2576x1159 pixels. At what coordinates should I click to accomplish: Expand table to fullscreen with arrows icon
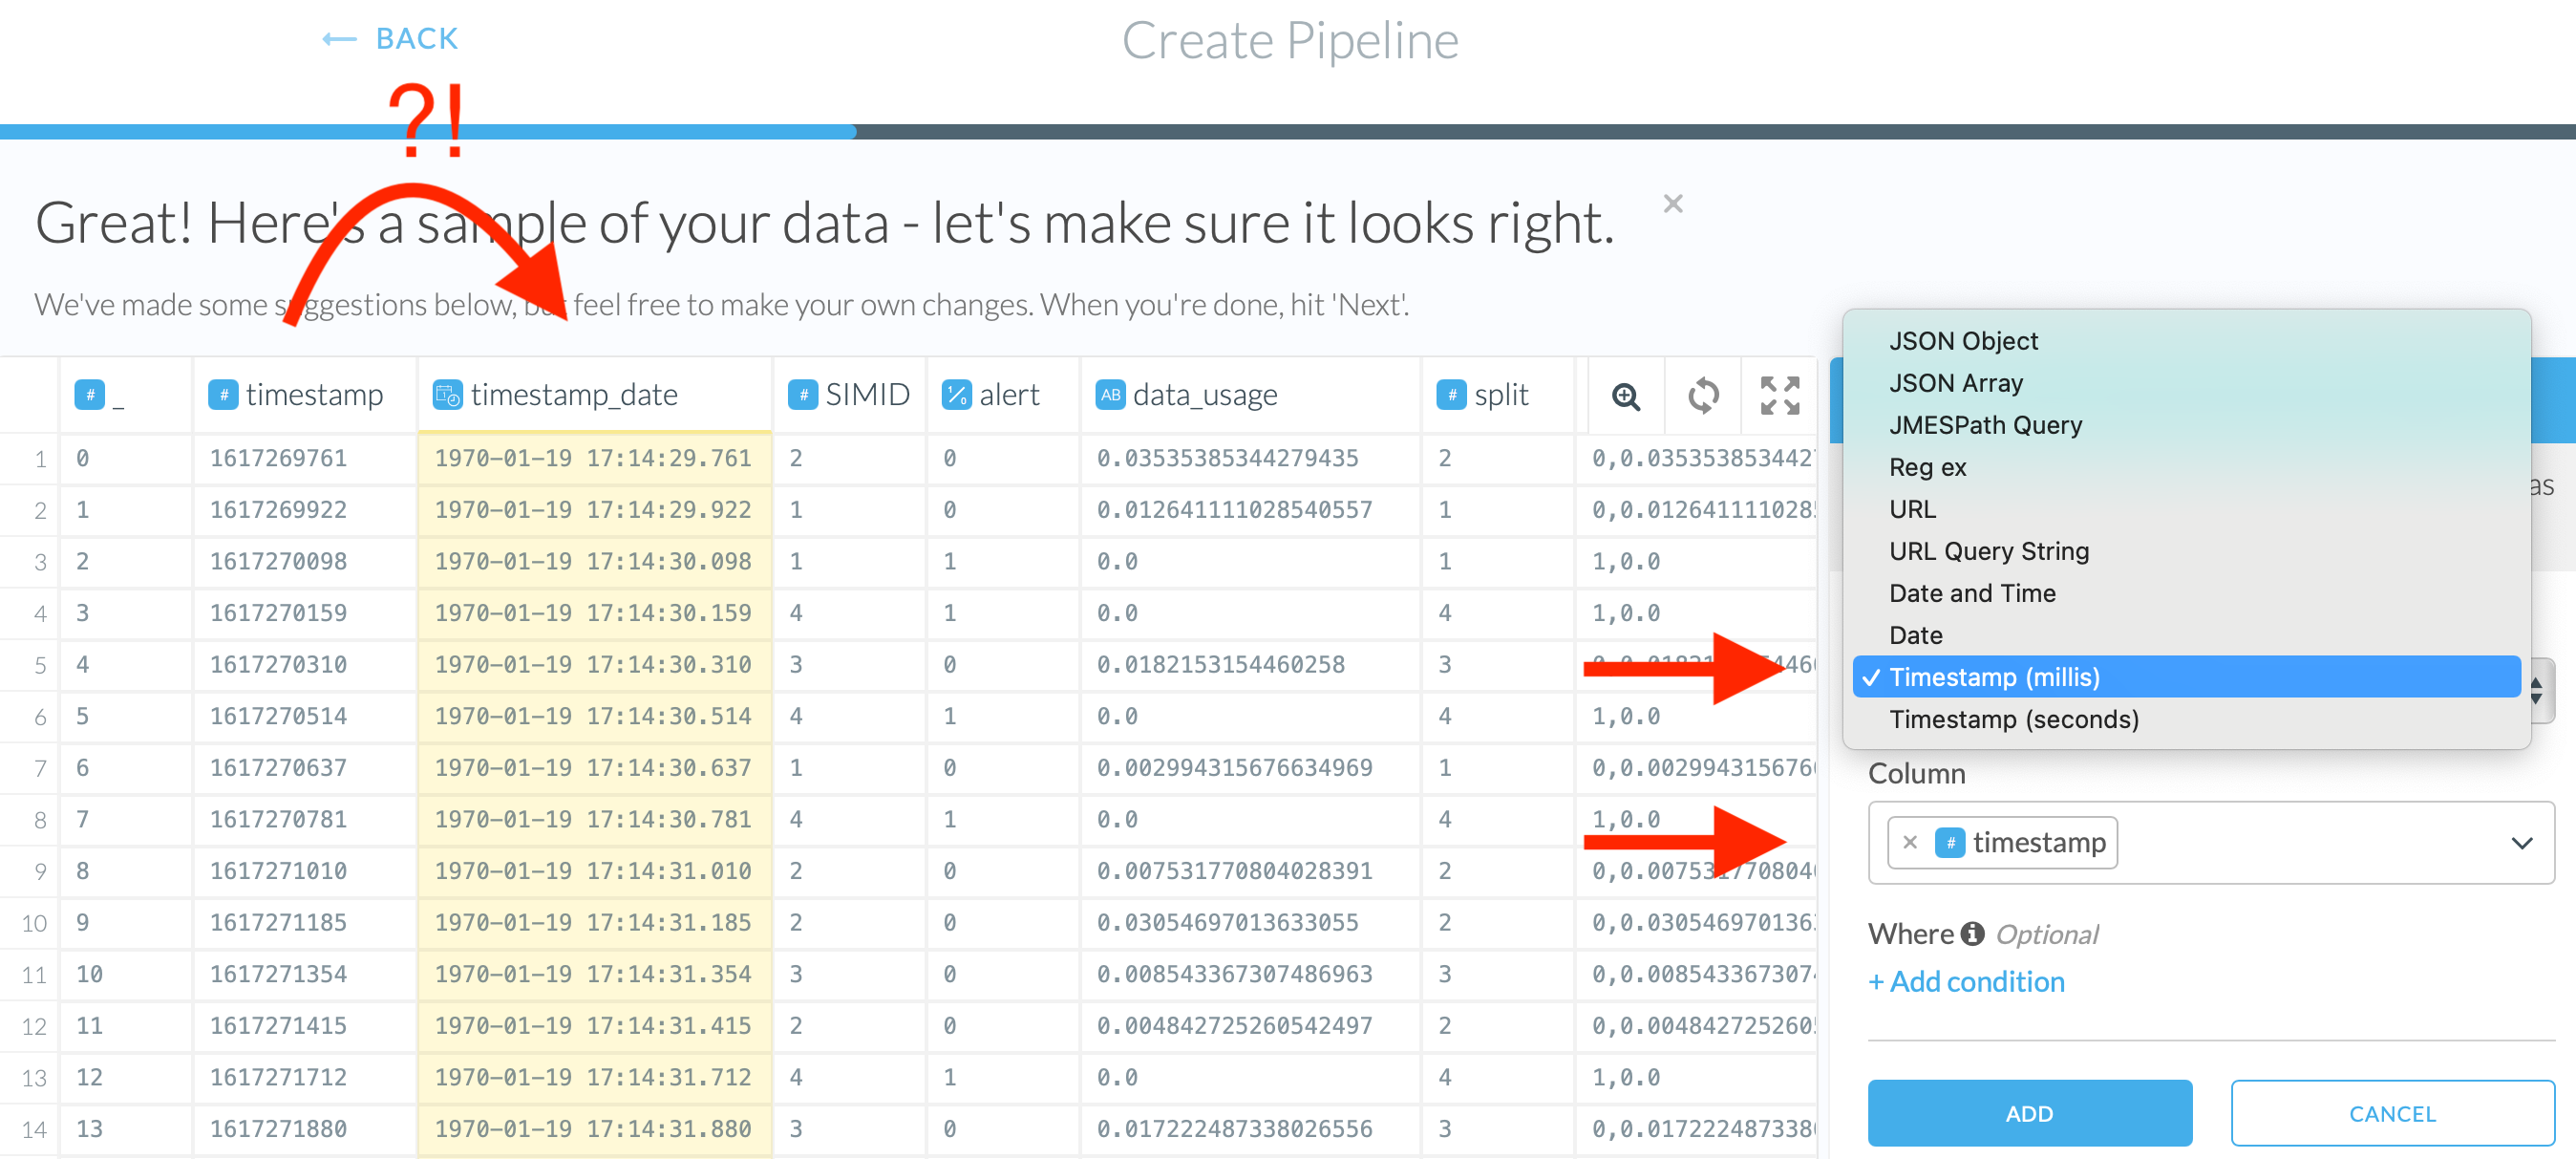pos(1780,396)
